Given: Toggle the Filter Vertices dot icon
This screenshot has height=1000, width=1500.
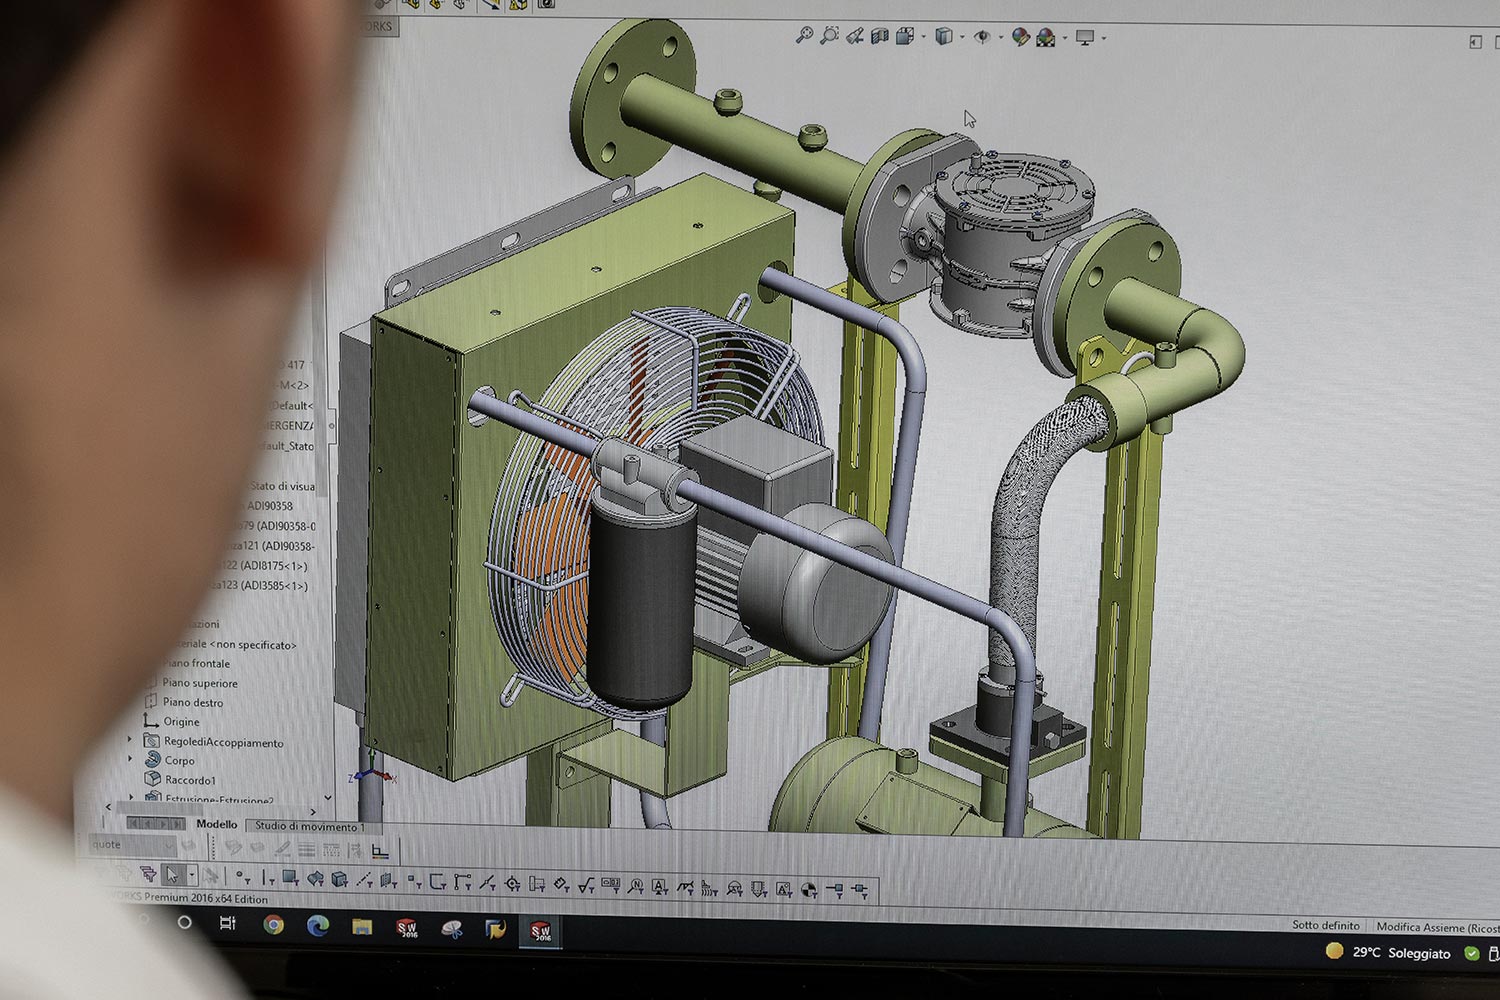Looking at the screenshot, I should tap(241, 877).
